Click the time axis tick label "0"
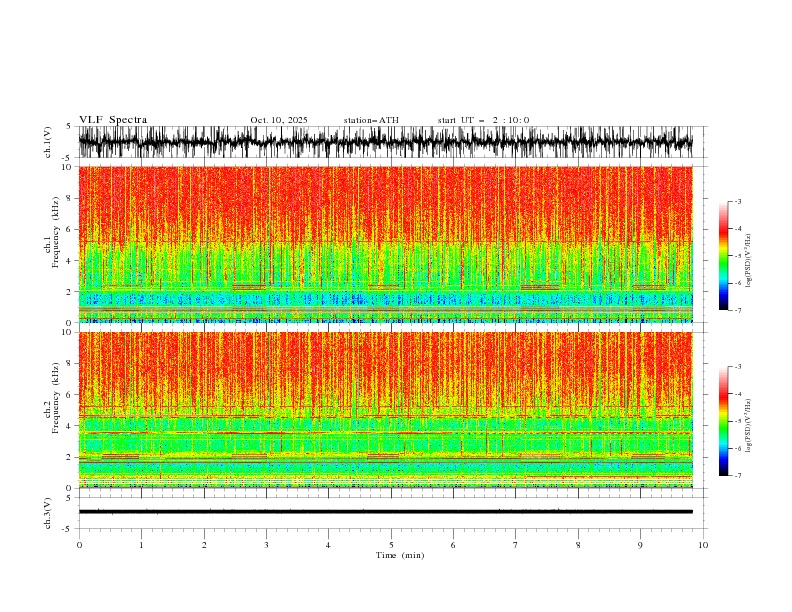The width and height of the screenshot is (792, 612). tap(79, 545)
